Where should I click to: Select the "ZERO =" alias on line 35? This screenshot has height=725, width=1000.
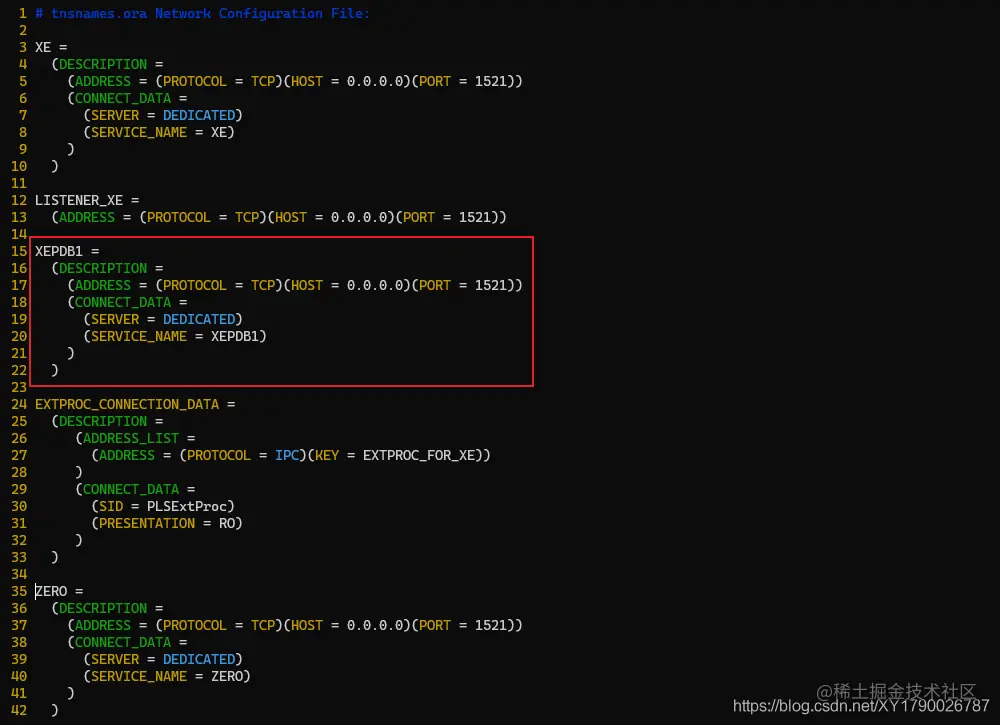click(59, 592)
